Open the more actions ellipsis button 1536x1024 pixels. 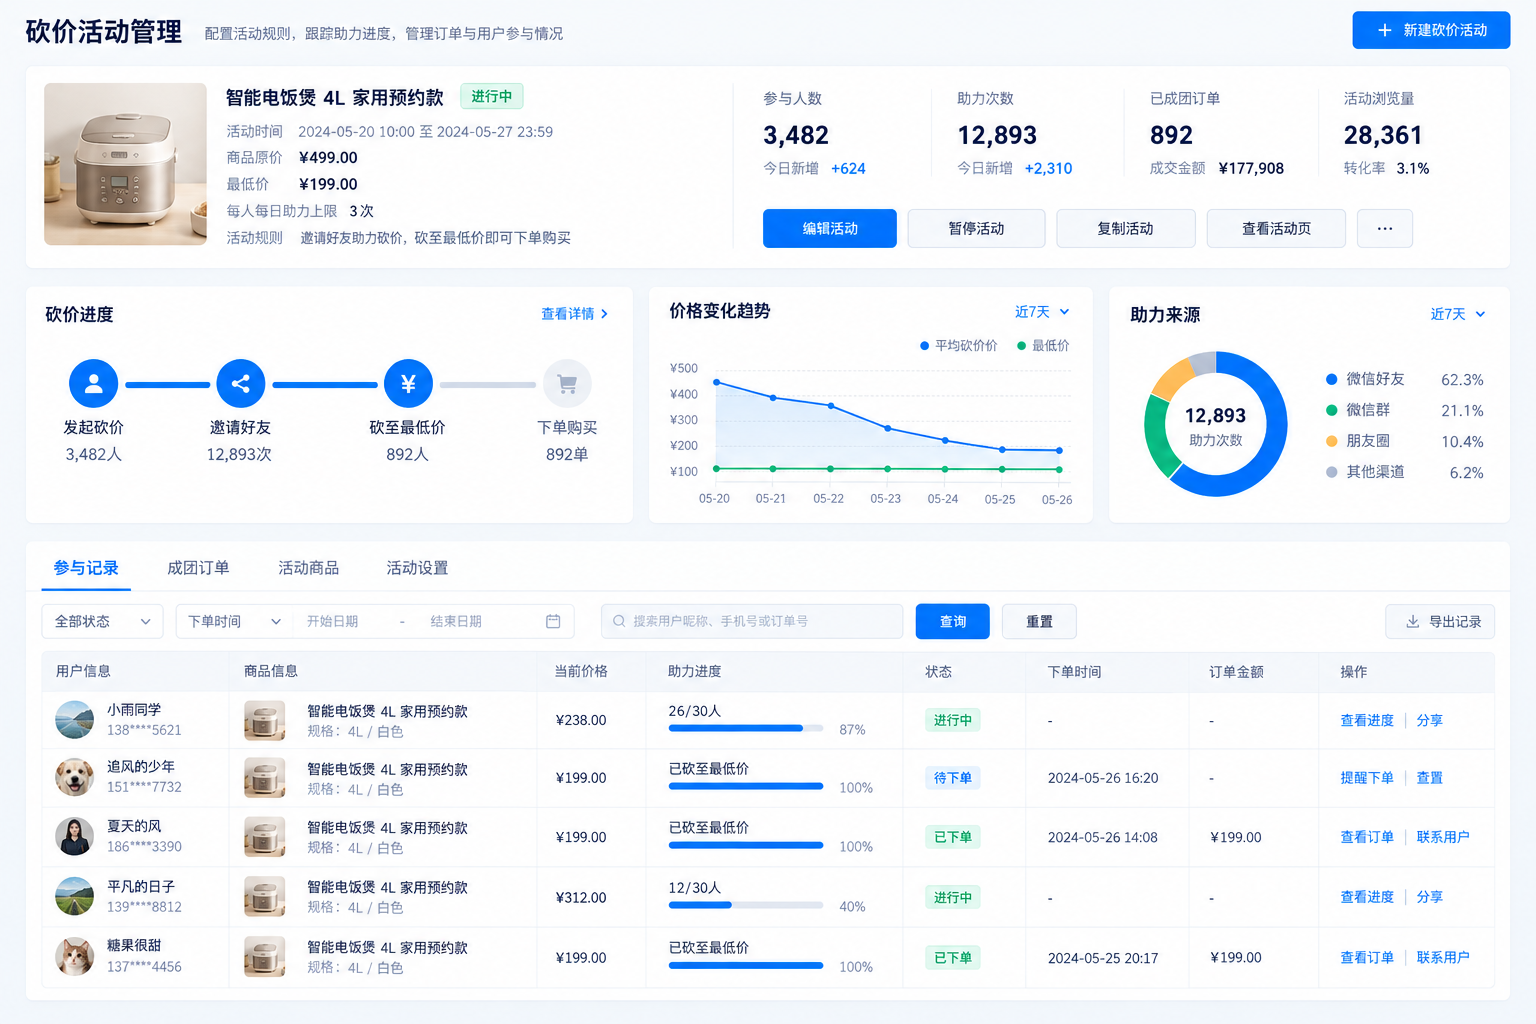point(1385,228)
